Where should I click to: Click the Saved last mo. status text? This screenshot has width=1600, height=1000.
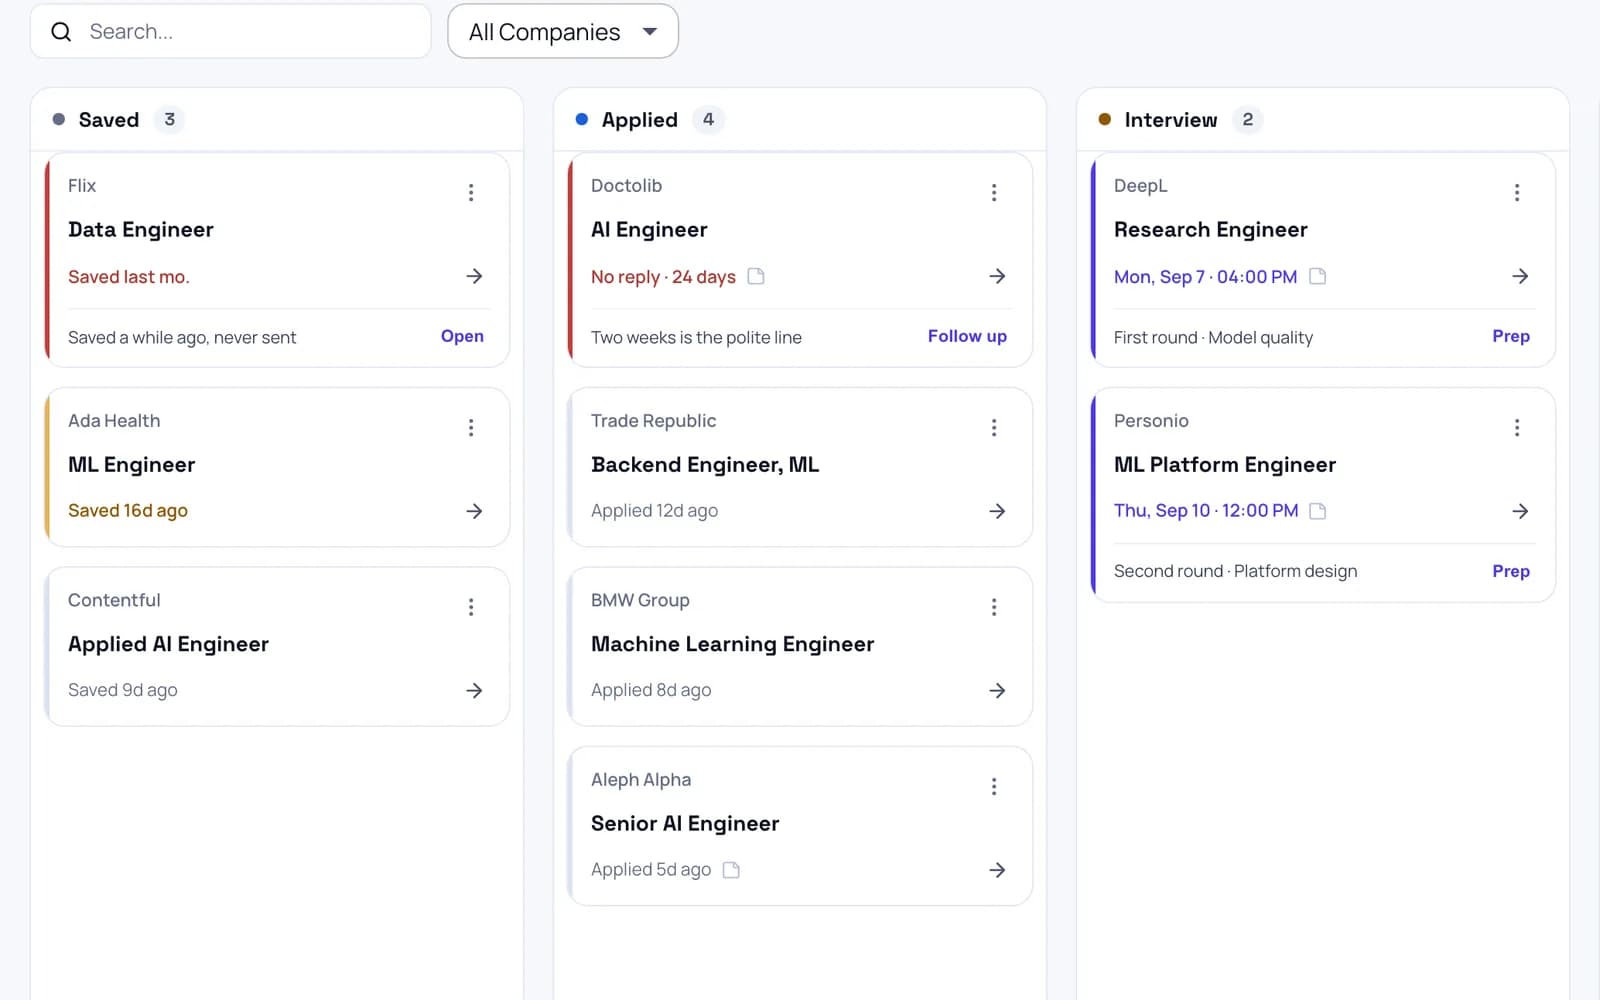click(x=128, y=277)
